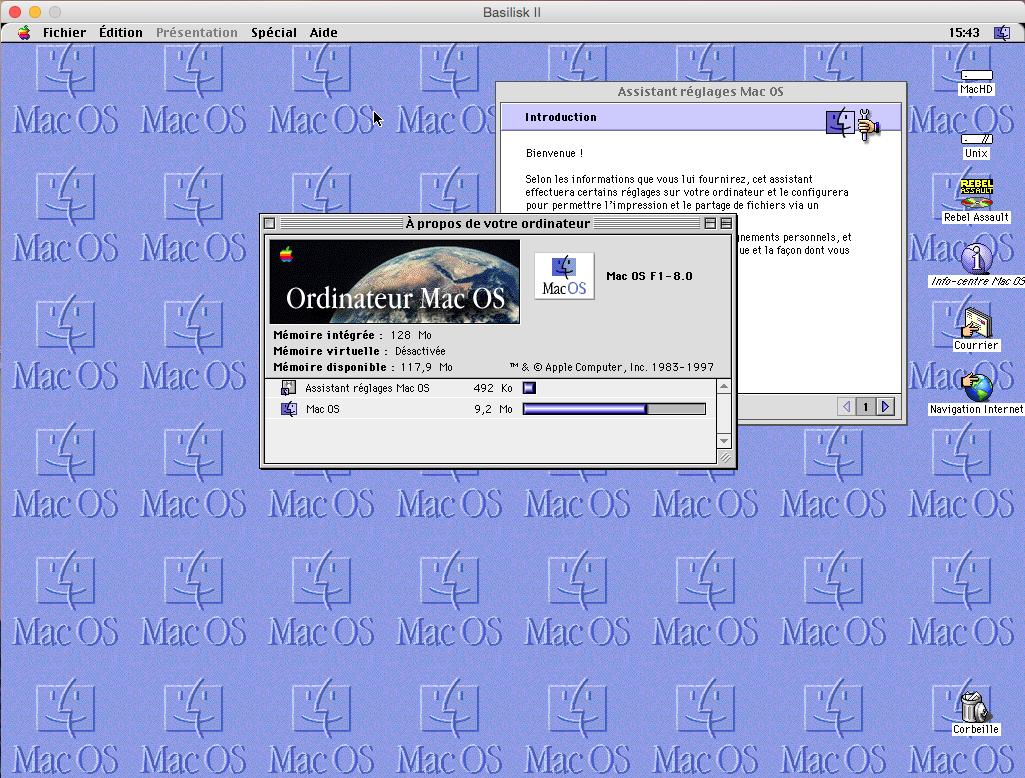Click the Assistant réglages memory usage bar
Screen dimensions: 1025x778
(x=529, y=388)
